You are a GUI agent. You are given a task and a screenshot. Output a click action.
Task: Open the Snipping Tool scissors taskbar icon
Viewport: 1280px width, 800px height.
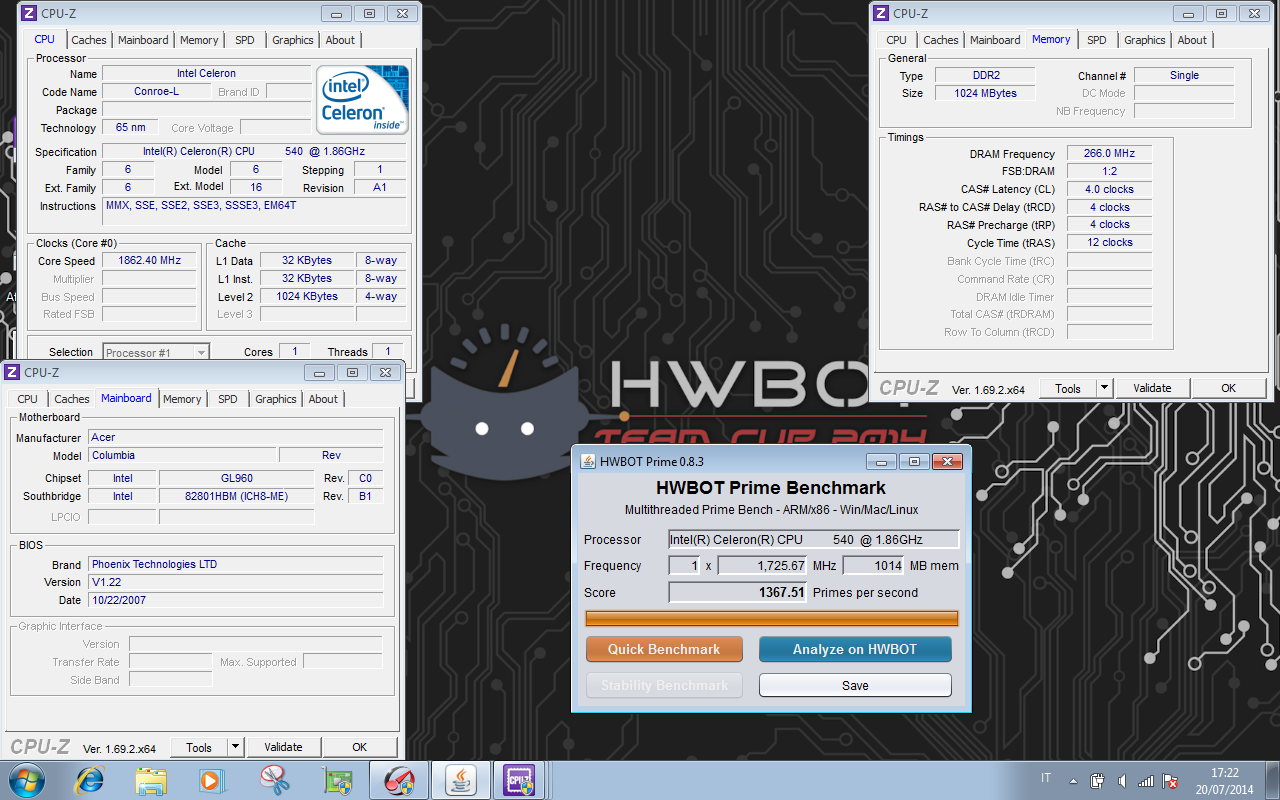pyautogui.click(x=274, y=779)
